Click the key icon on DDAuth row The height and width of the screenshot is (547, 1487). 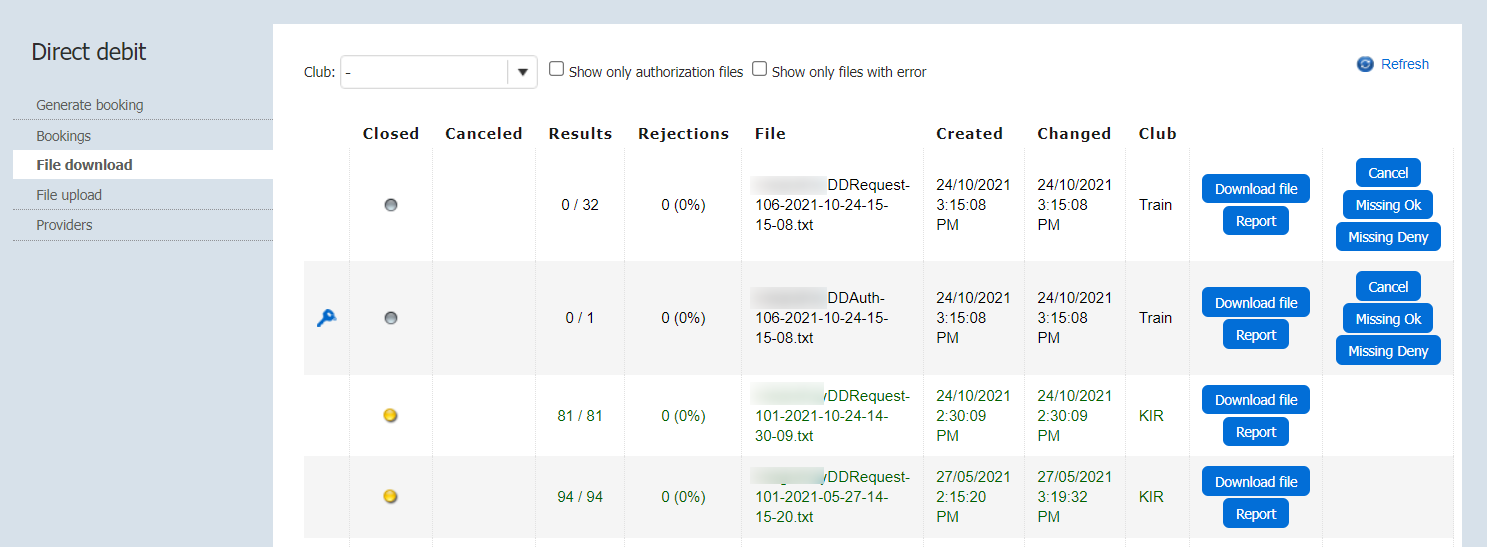[x=326, y=318]
